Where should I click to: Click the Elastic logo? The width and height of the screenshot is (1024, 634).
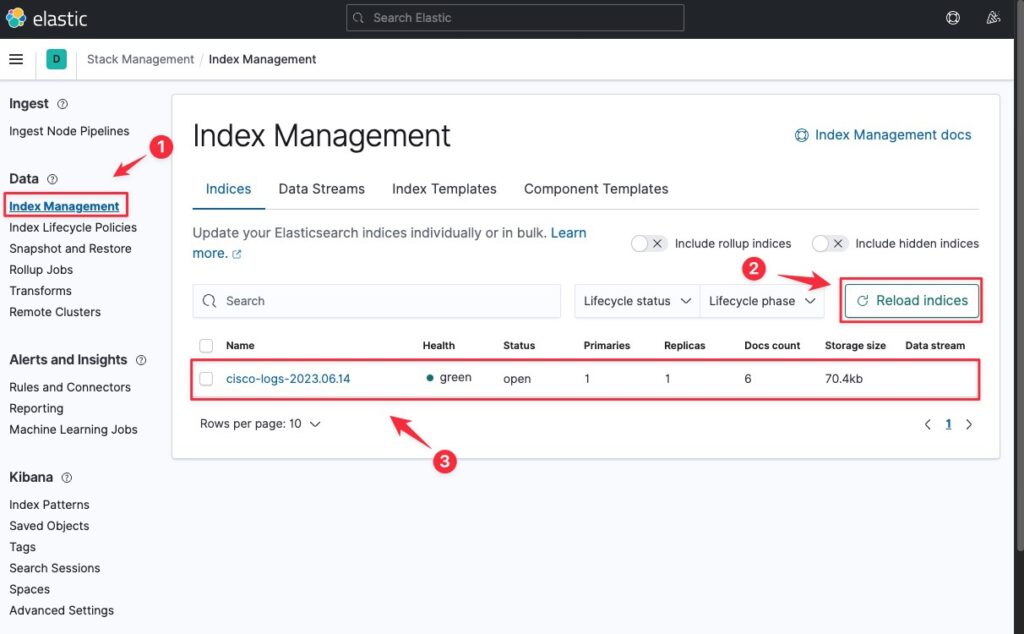coord(46,18)
